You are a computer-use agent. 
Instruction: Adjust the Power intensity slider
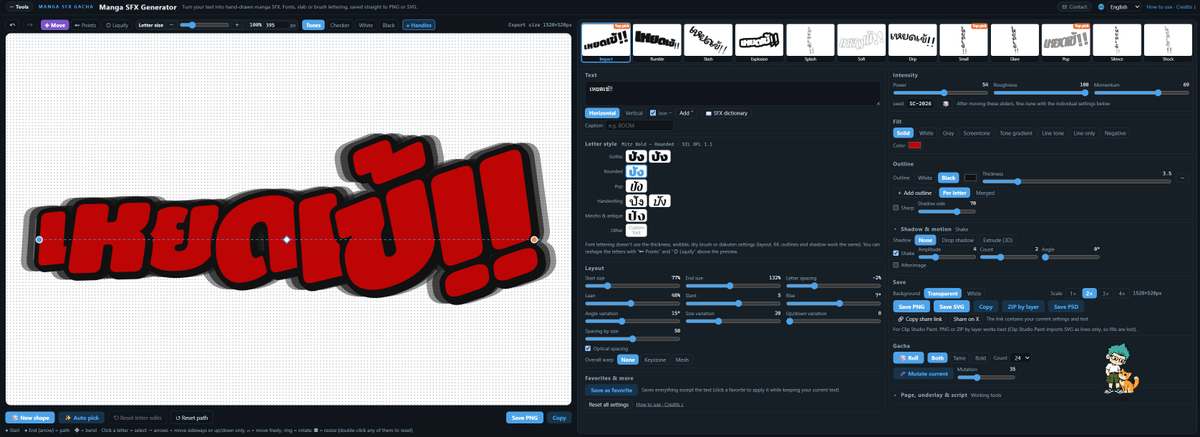coord(940,92)
